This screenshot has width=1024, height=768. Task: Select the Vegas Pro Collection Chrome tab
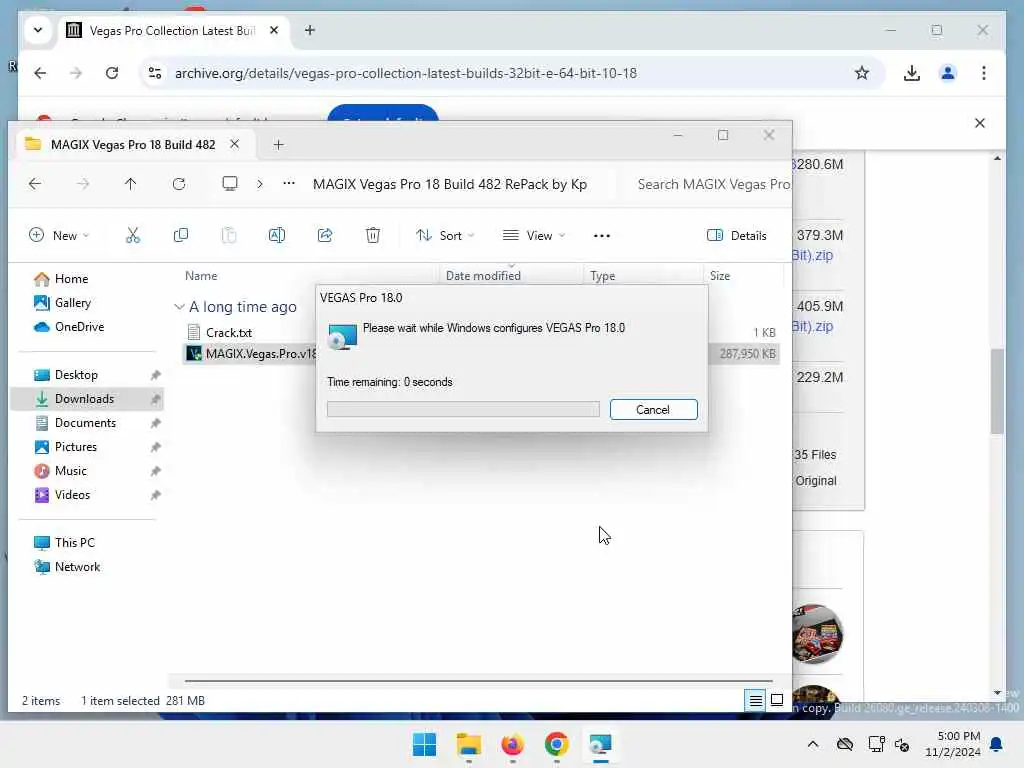pyautogui.click(x=171, y=31)
